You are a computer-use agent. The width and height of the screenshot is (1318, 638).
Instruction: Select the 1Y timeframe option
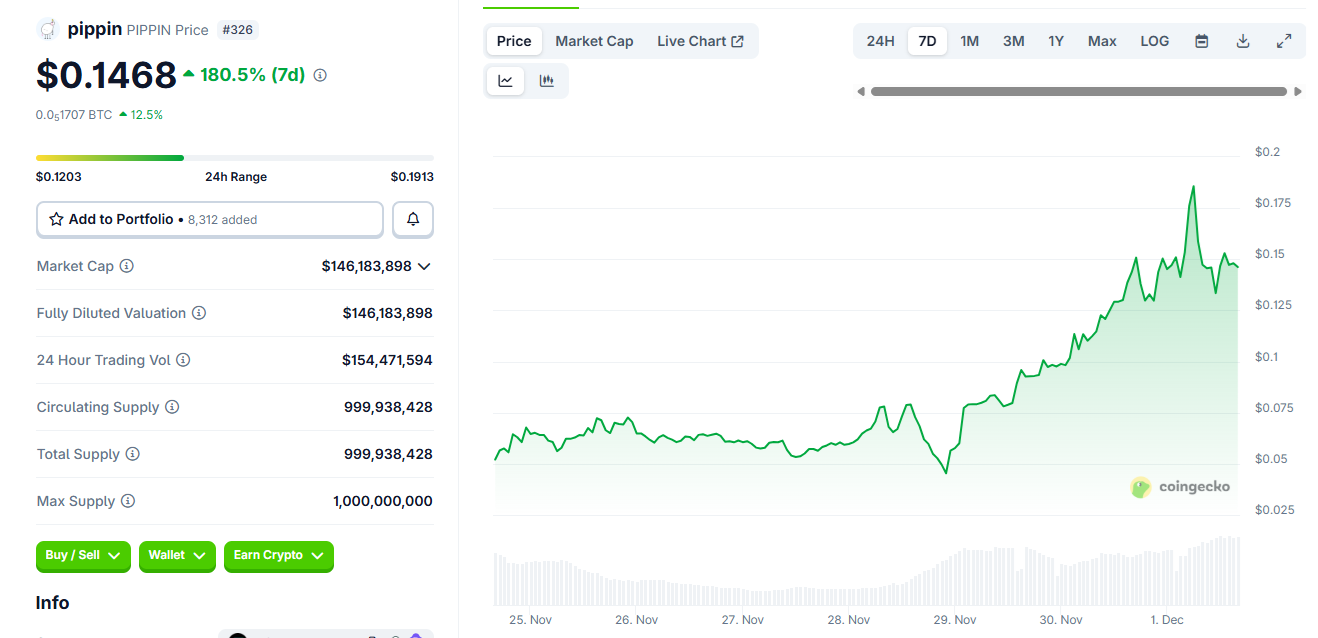[1056, 40]
